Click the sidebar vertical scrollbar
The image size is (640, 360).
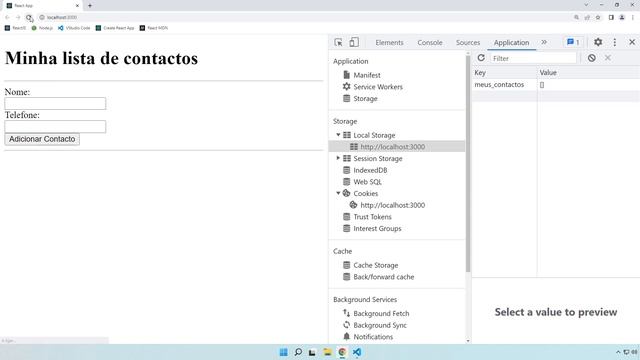(468, 163)
